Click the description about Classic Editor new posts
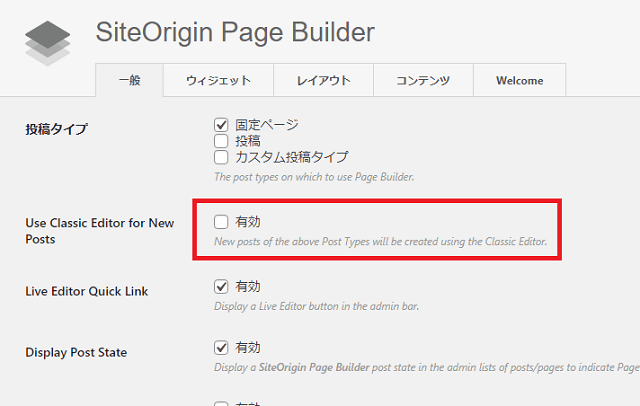Screen dimensions: 640x406 pos(380,242)
